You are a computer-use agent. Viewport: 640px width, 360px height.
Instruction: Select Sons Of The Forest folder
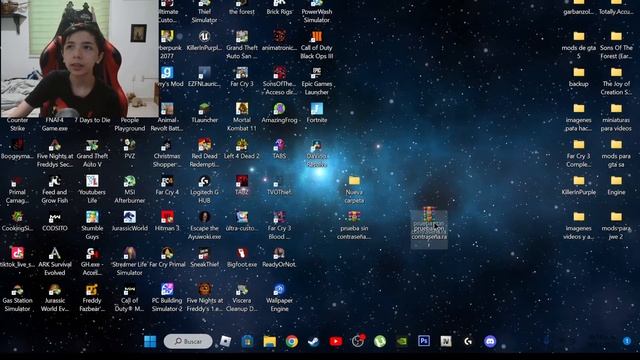616,44
